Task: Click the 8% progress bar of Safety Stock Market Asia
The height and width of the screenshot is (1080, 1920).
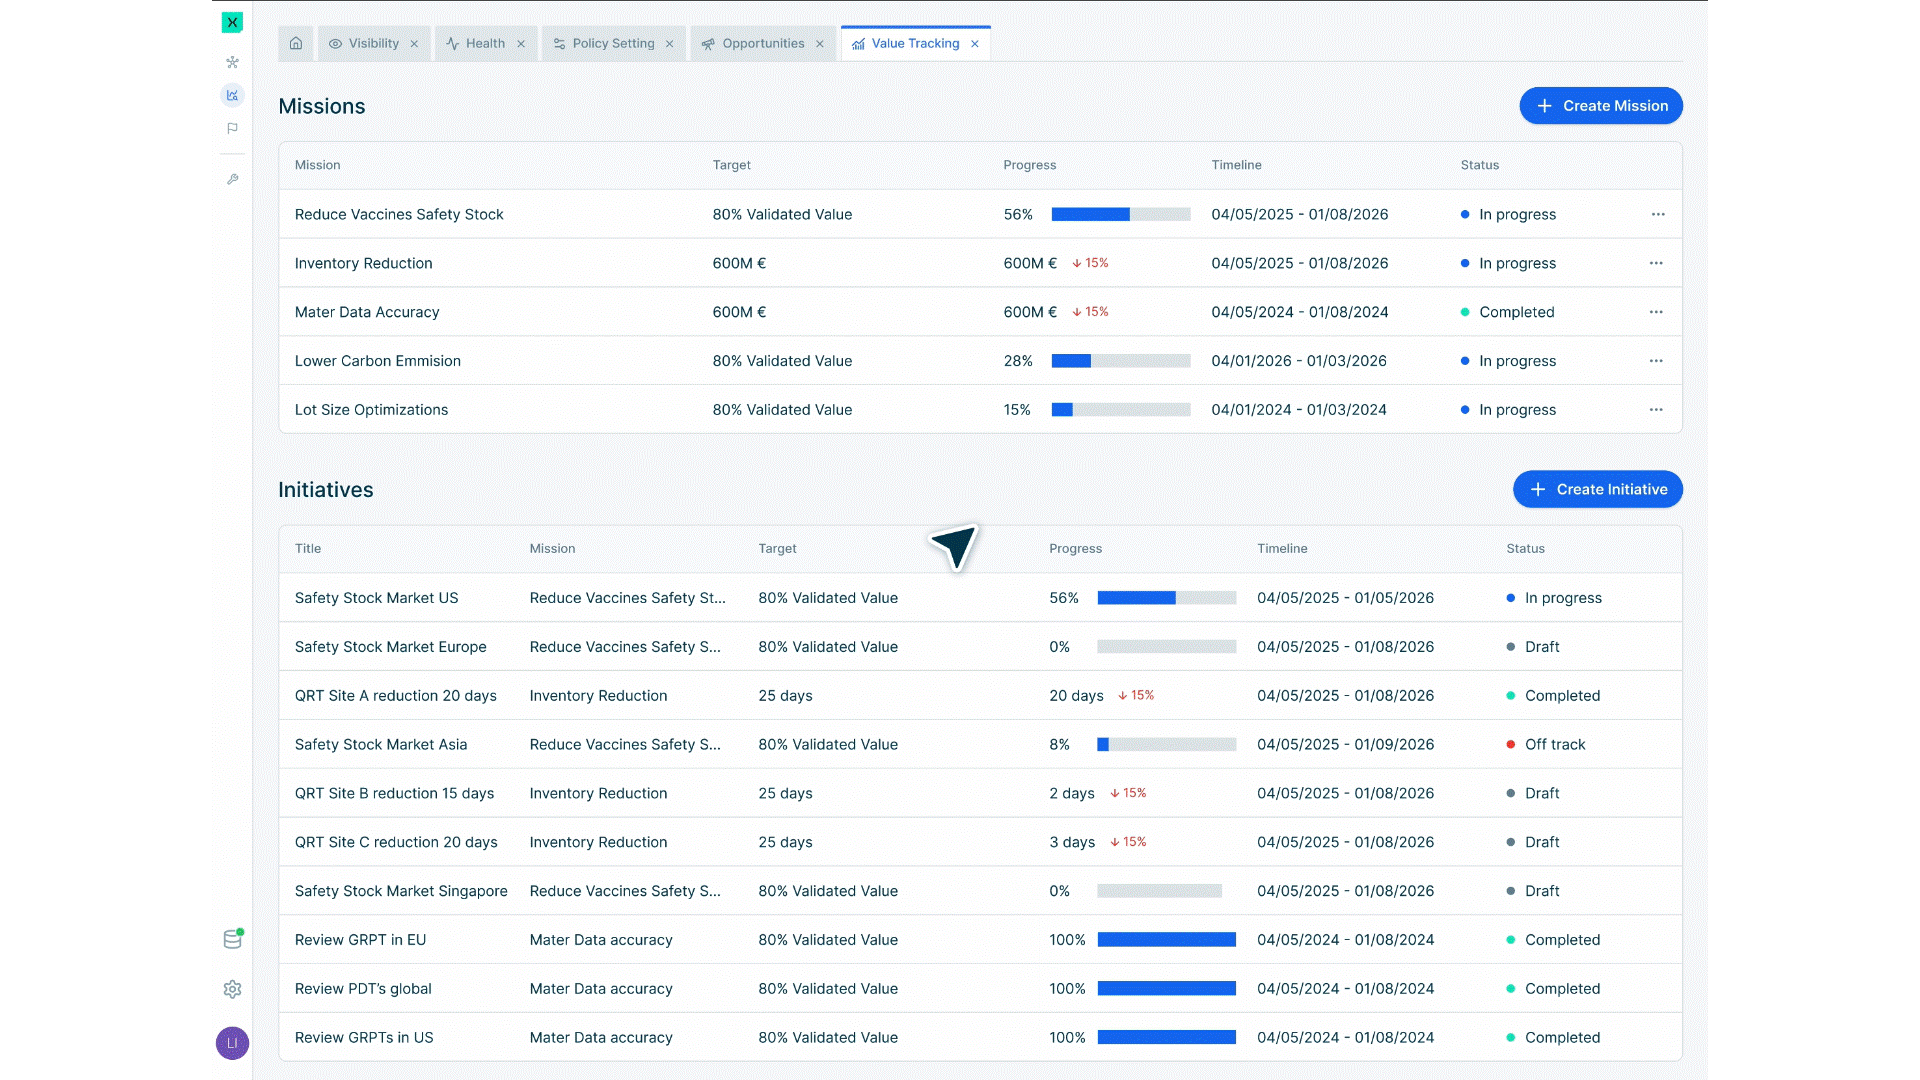Action: click(1167, 745)
